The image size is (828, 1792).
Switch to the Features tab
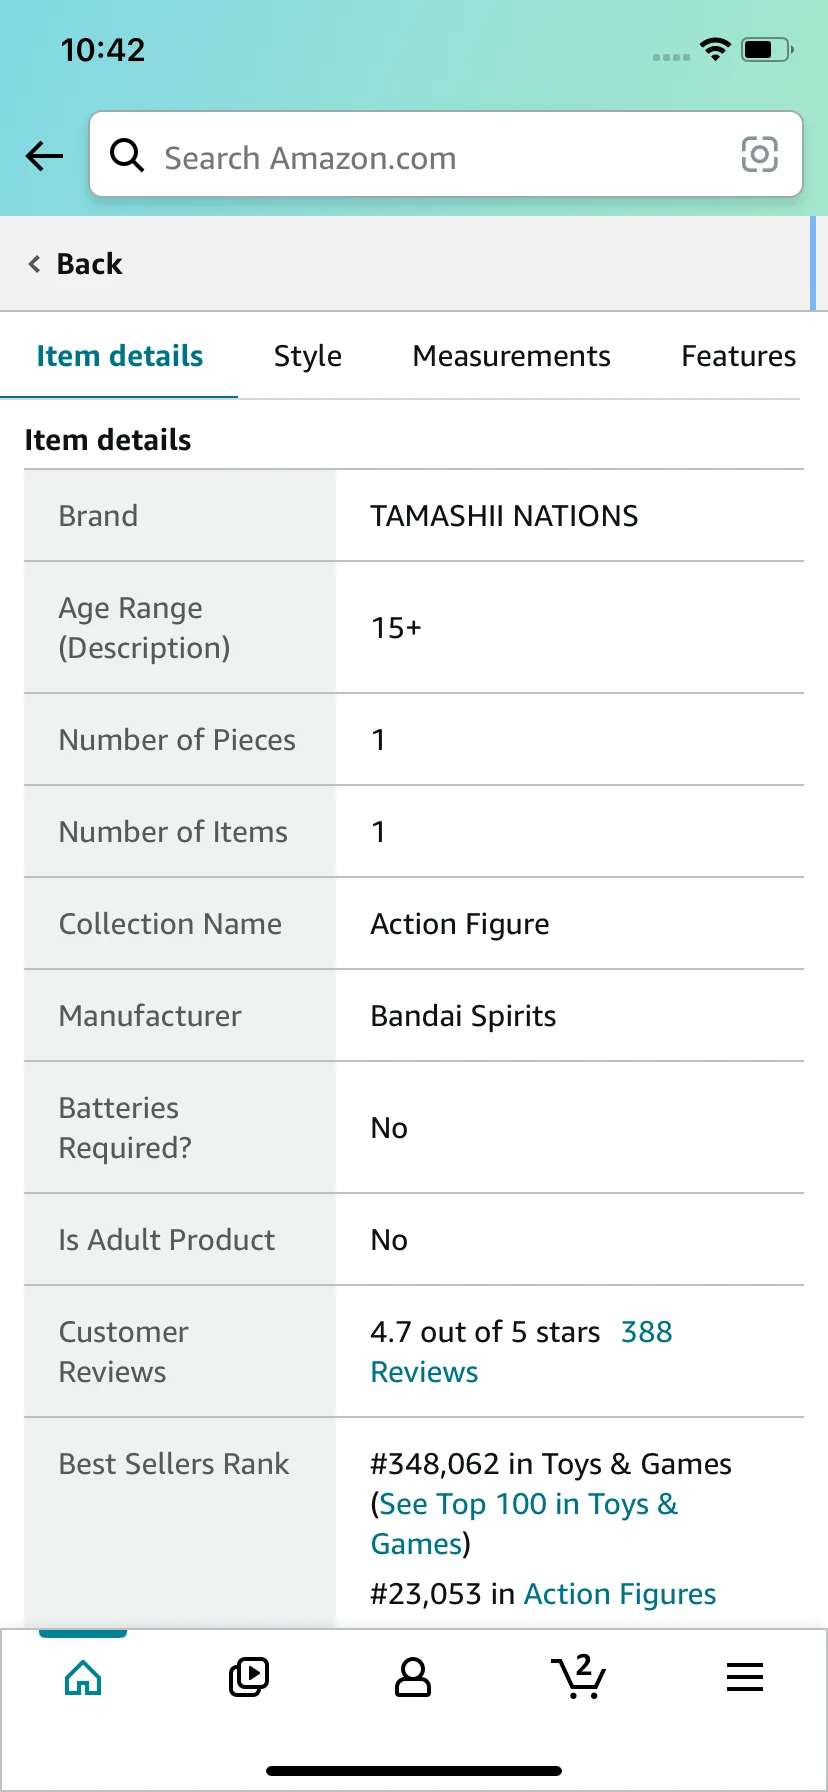[x=738, y=356]
